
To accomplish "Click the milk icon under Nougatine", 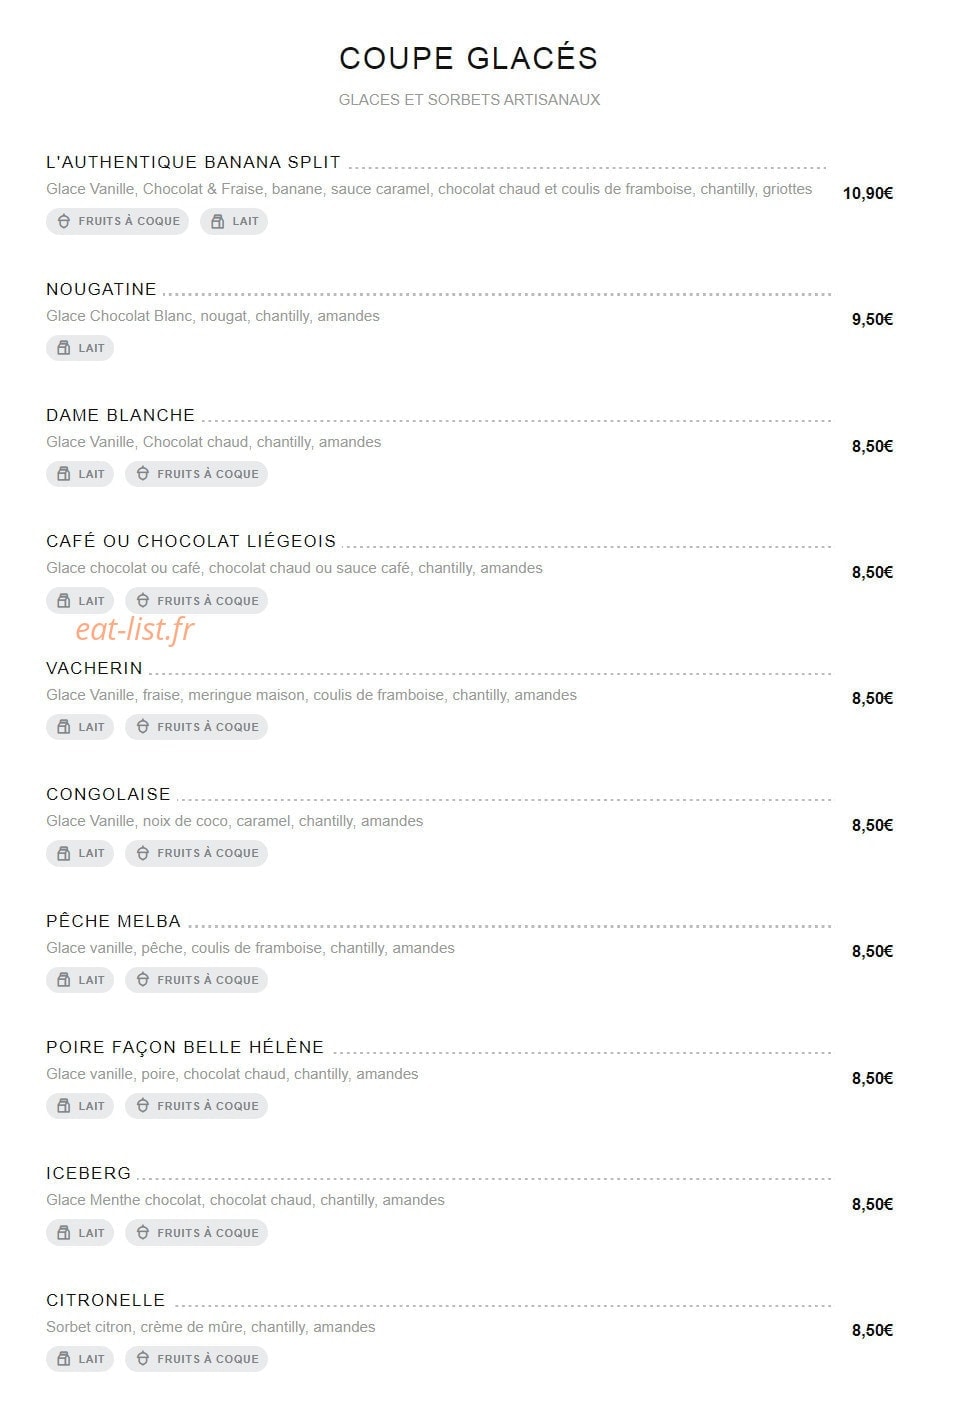I will [64, 348].
